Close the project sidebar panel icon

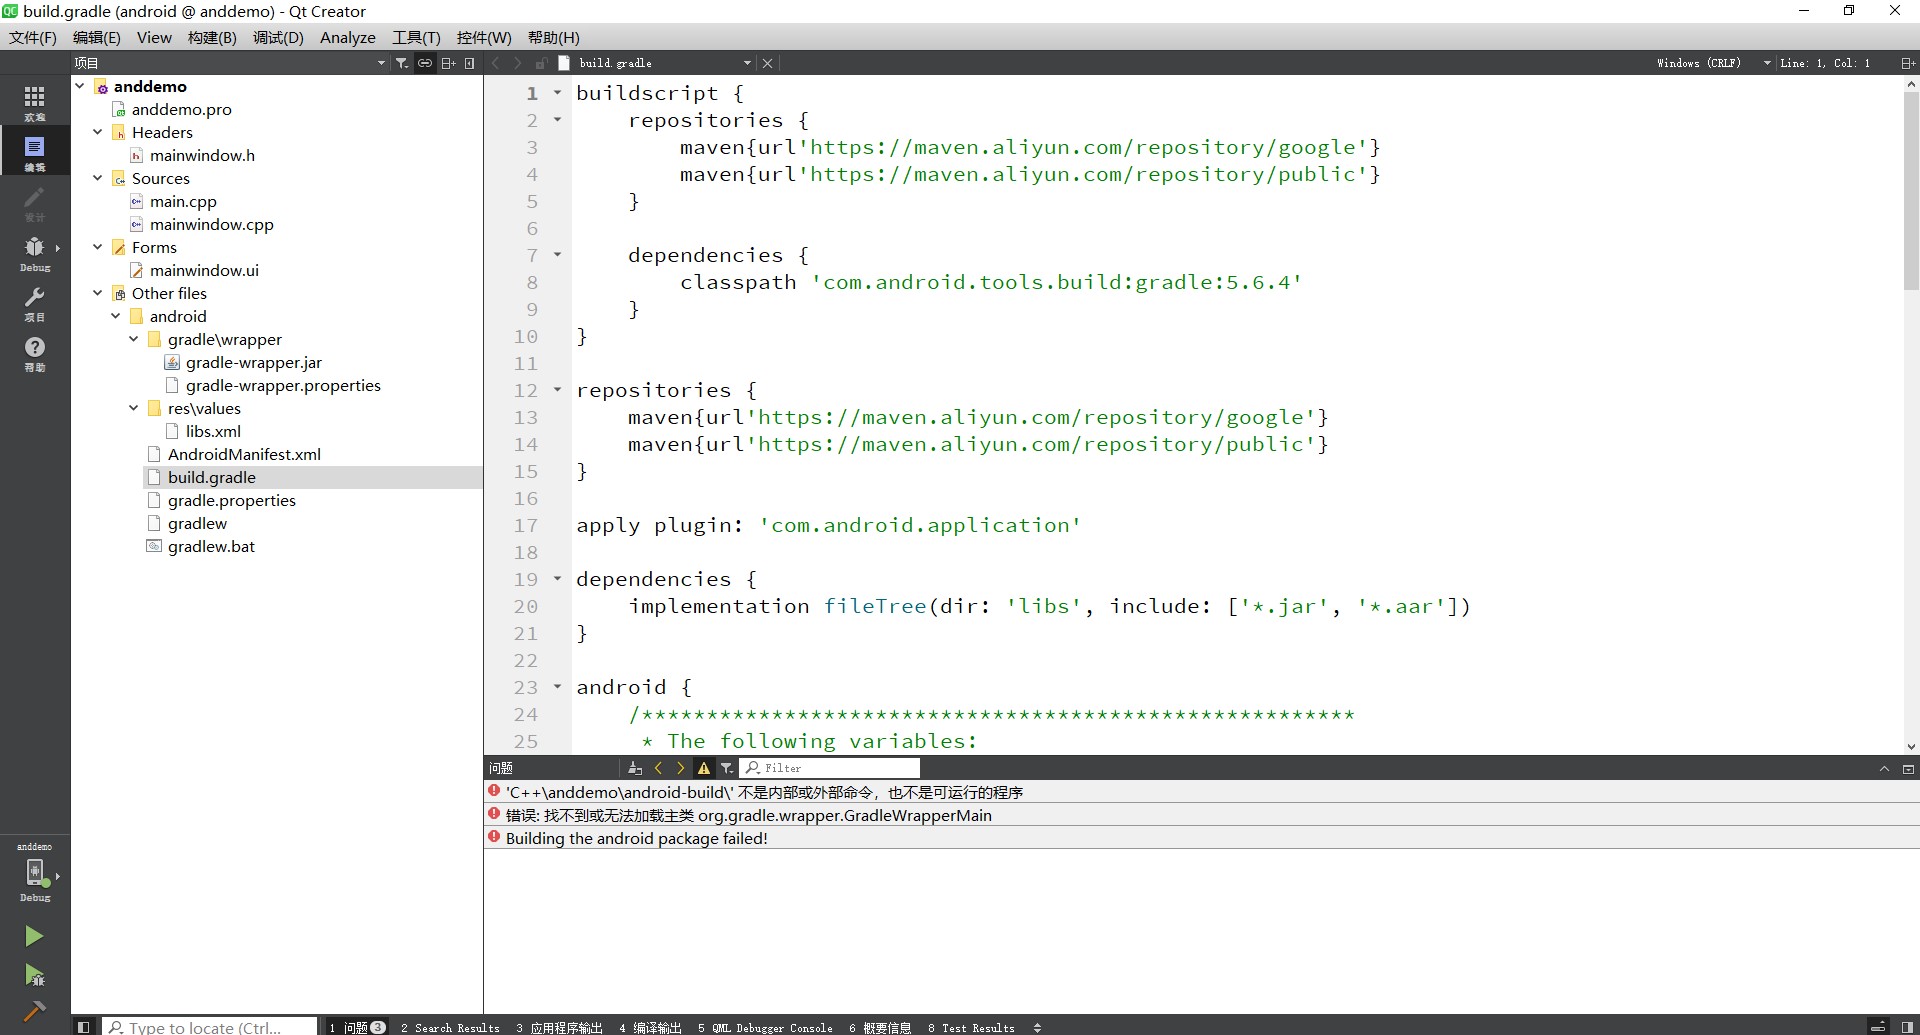tap(470, 63)
